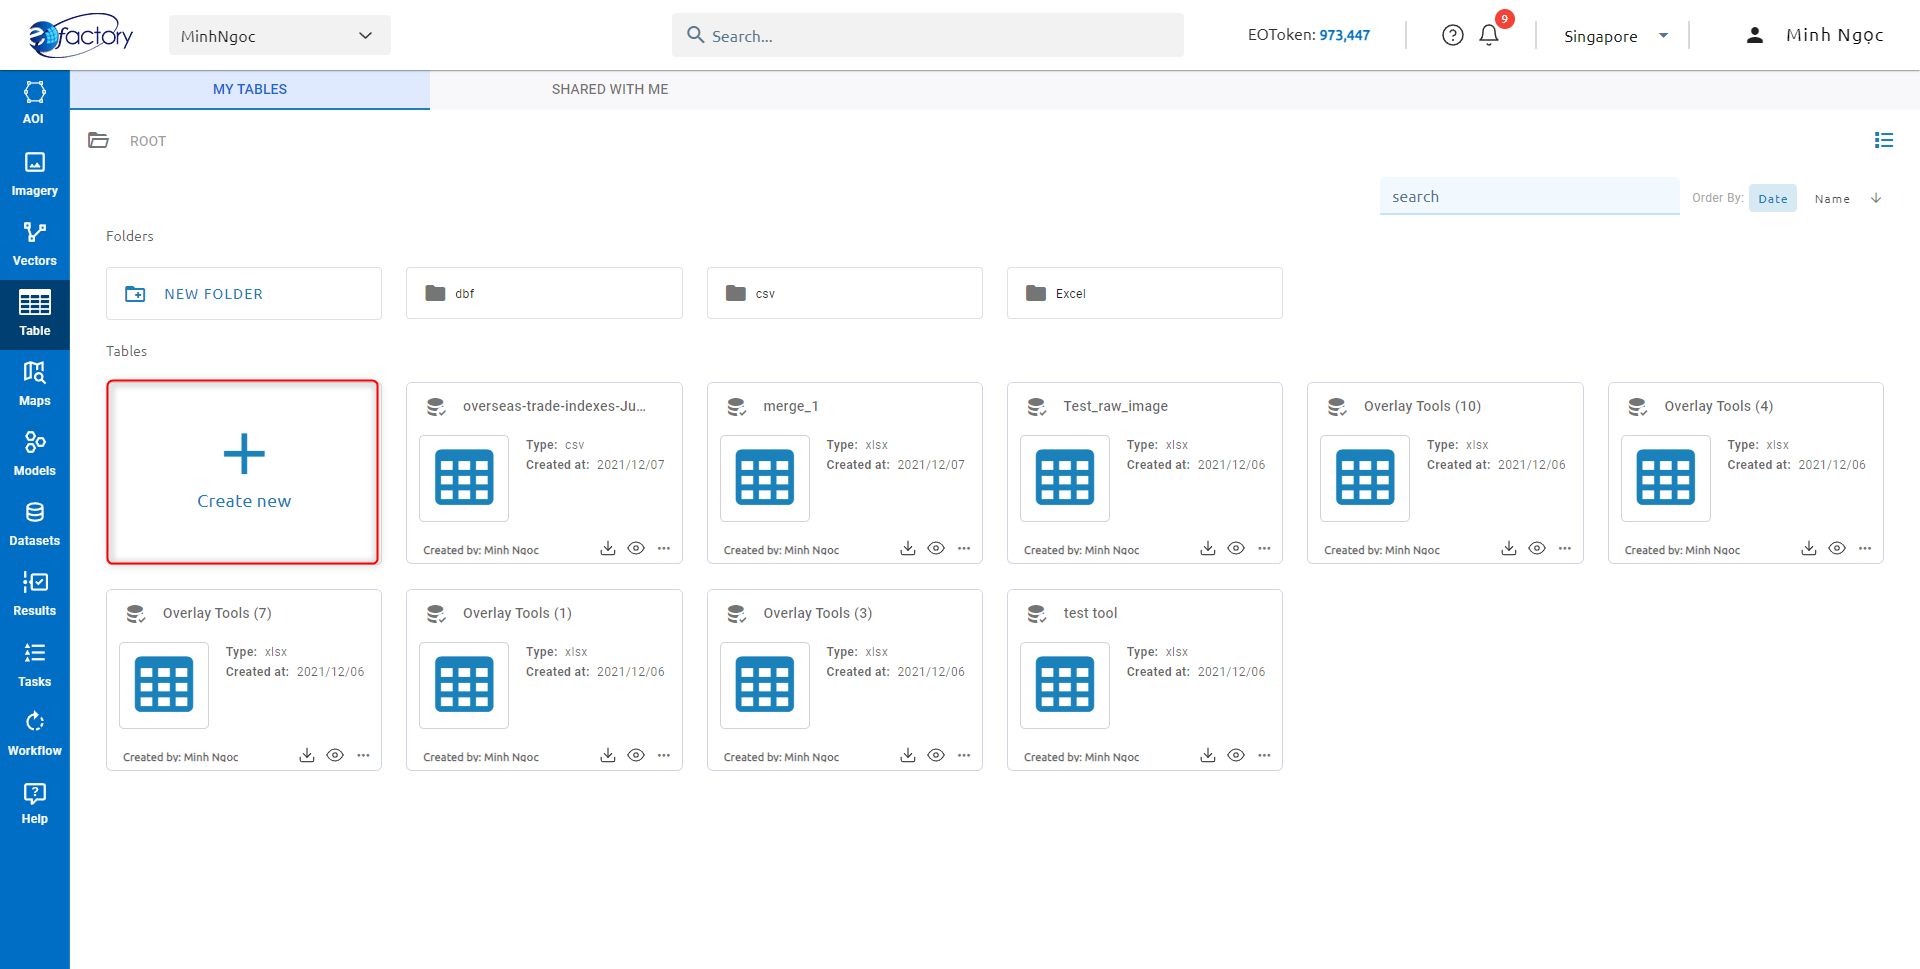Open Overlay Tools (1) table thumbnail
Image resolution: width=1920 pixels, height=969 pixels.
click(x=464, y=685)
